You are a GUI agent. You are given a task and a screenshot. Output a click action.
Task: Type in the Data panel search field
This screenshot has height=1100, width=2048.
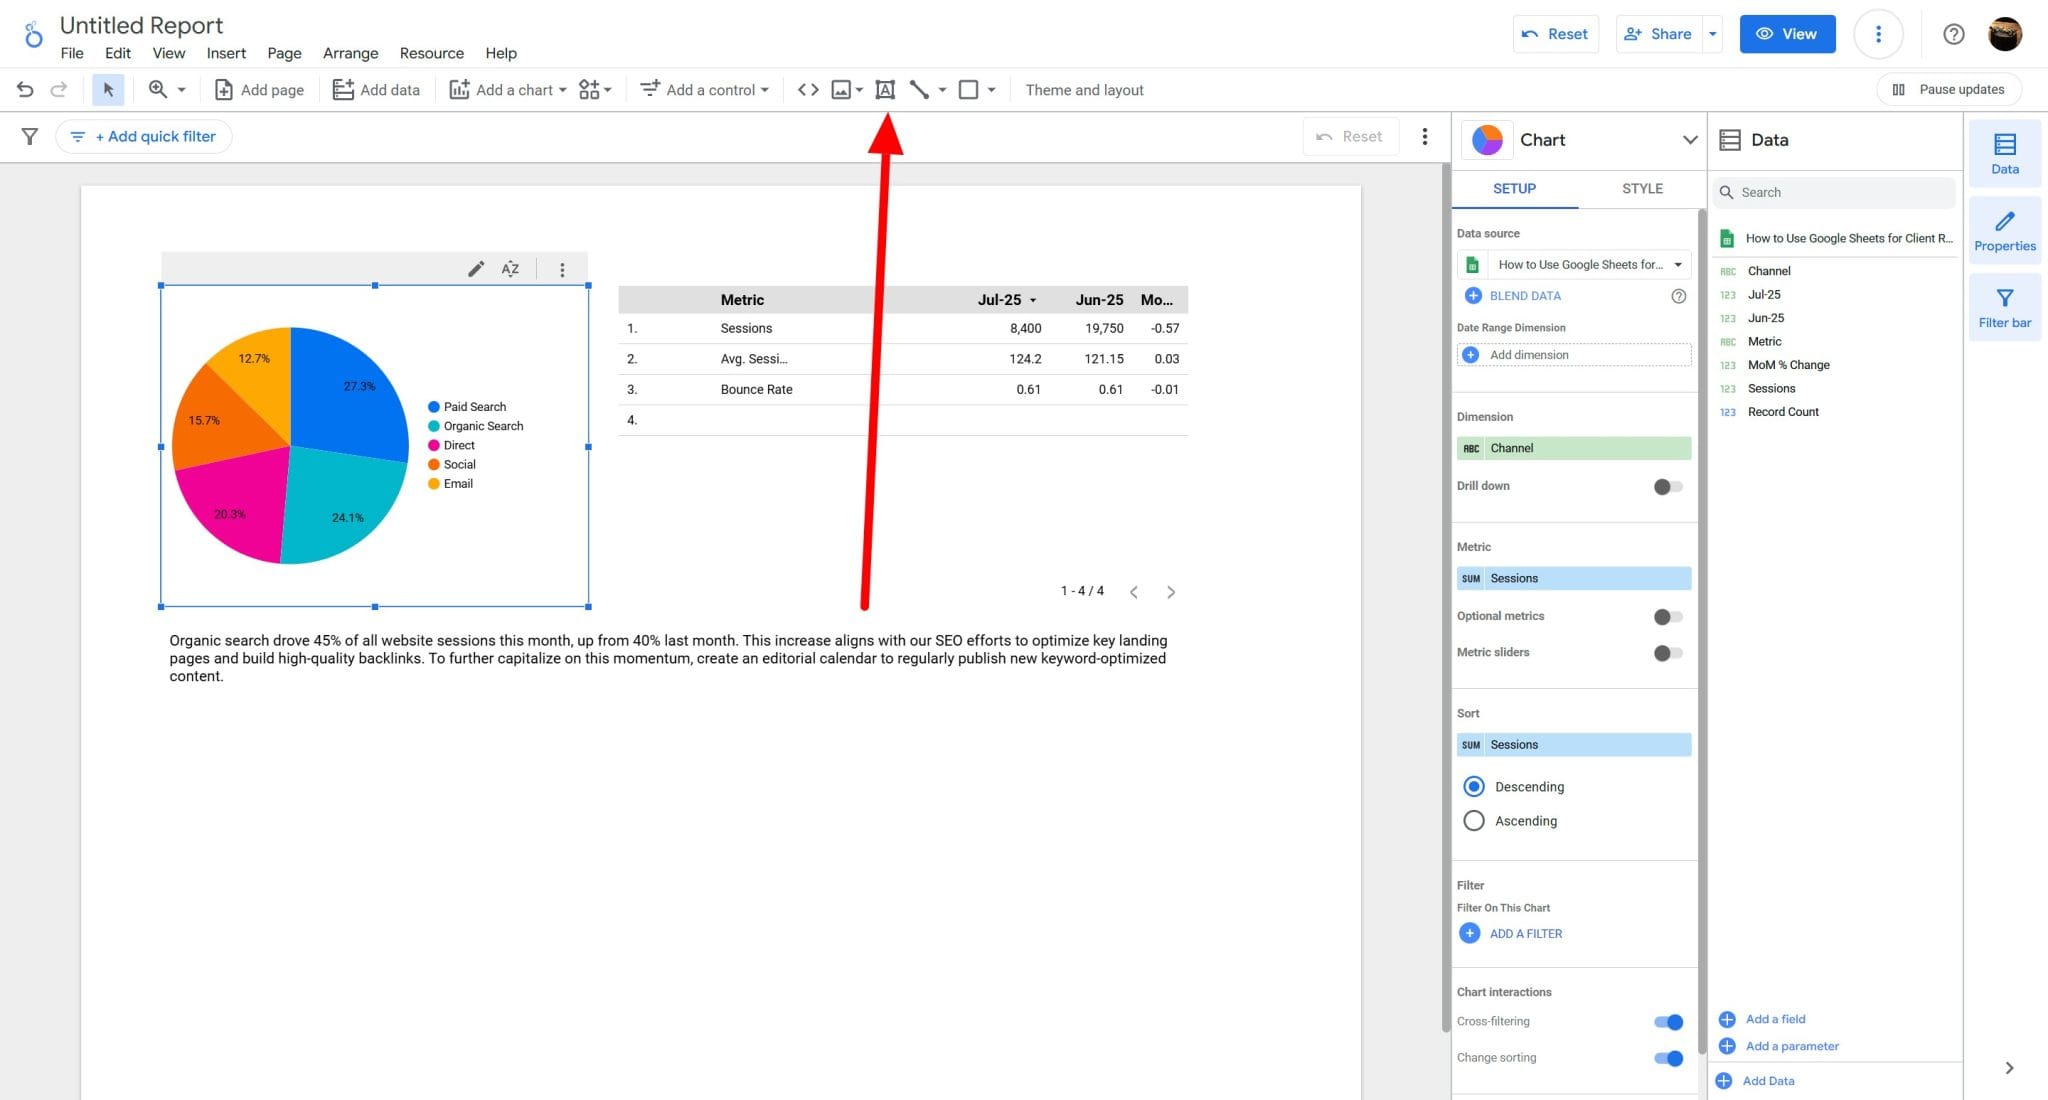[x=1834, y=192]
